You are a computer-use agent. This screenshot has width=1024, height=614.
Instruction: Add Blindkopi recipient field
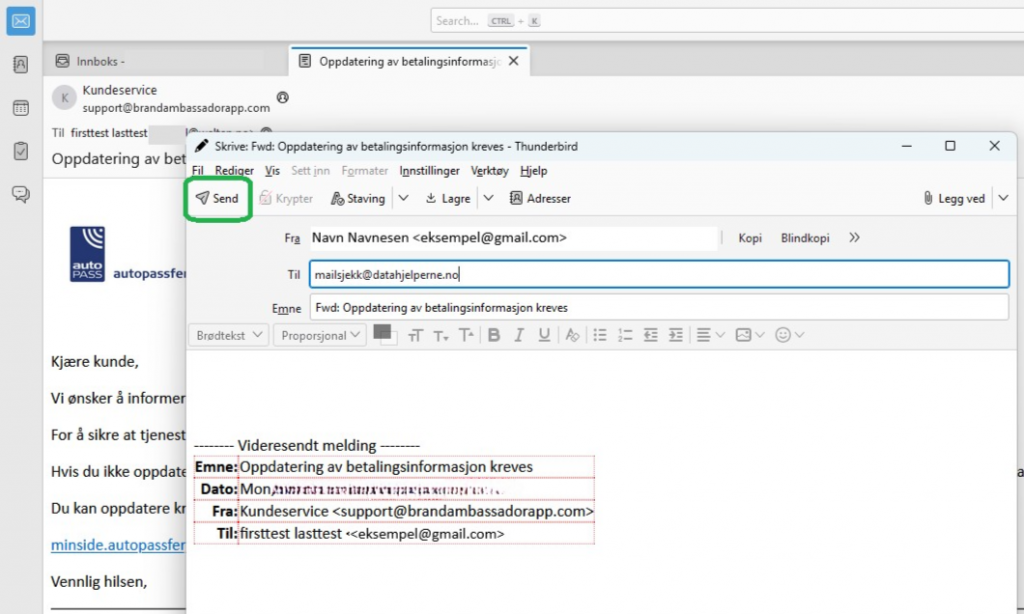click(805, 238)
